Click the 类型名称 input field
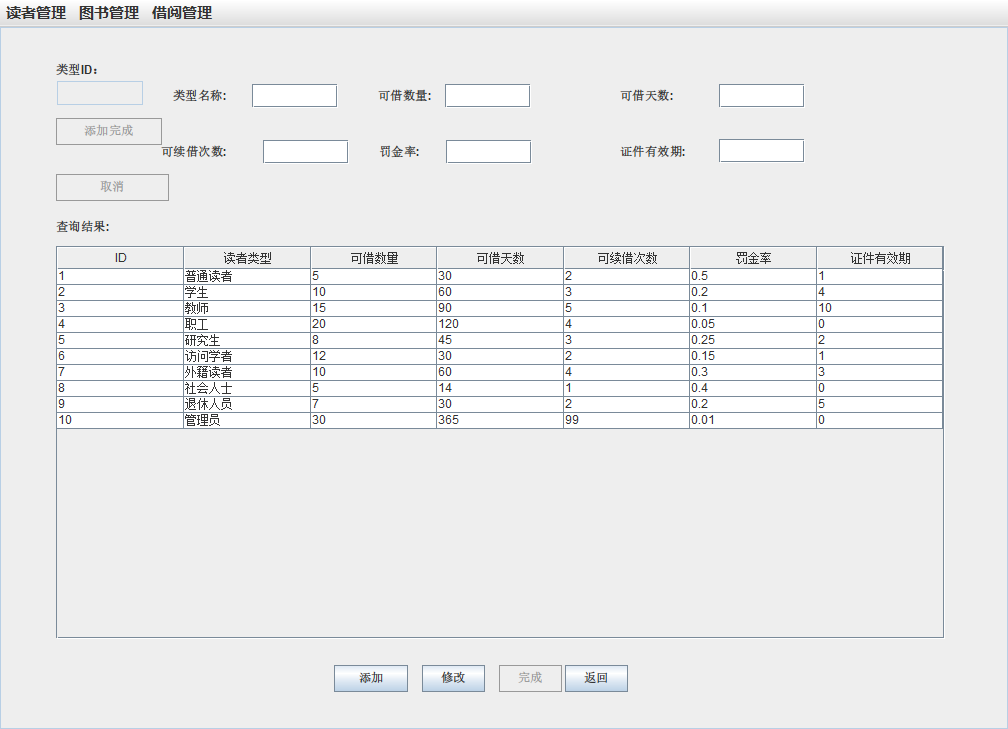The image size is (1008, 729). coord(294,96)
